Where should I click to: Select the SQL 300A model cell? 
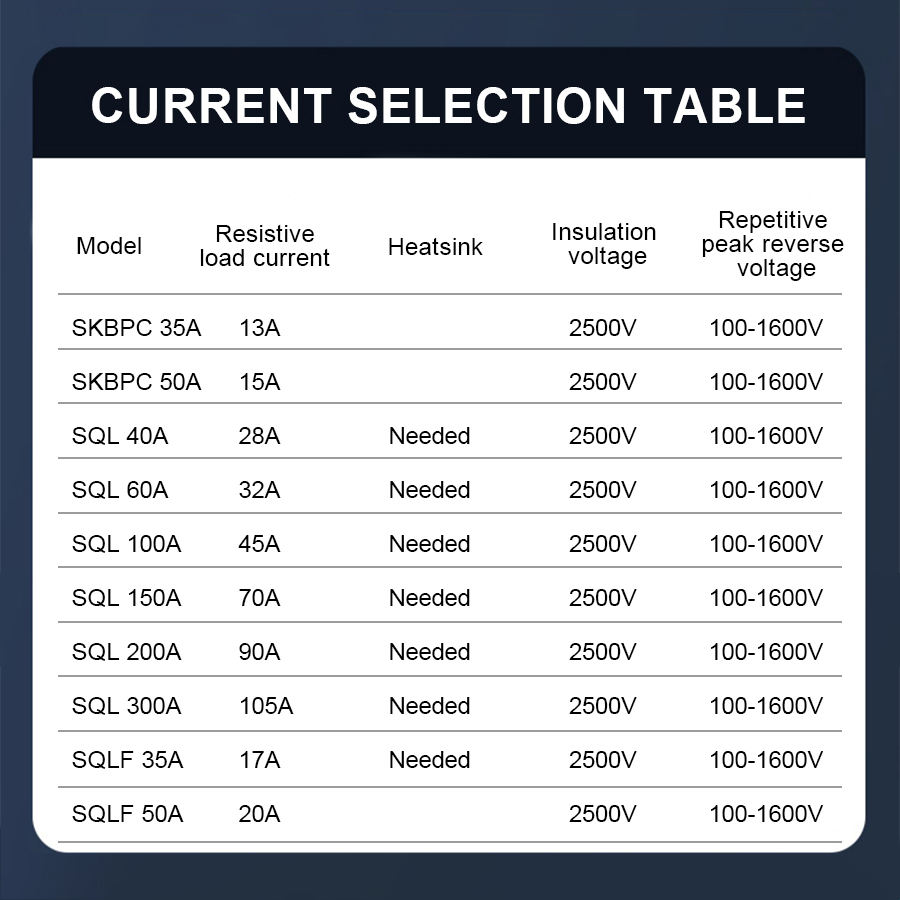[126, 706]
